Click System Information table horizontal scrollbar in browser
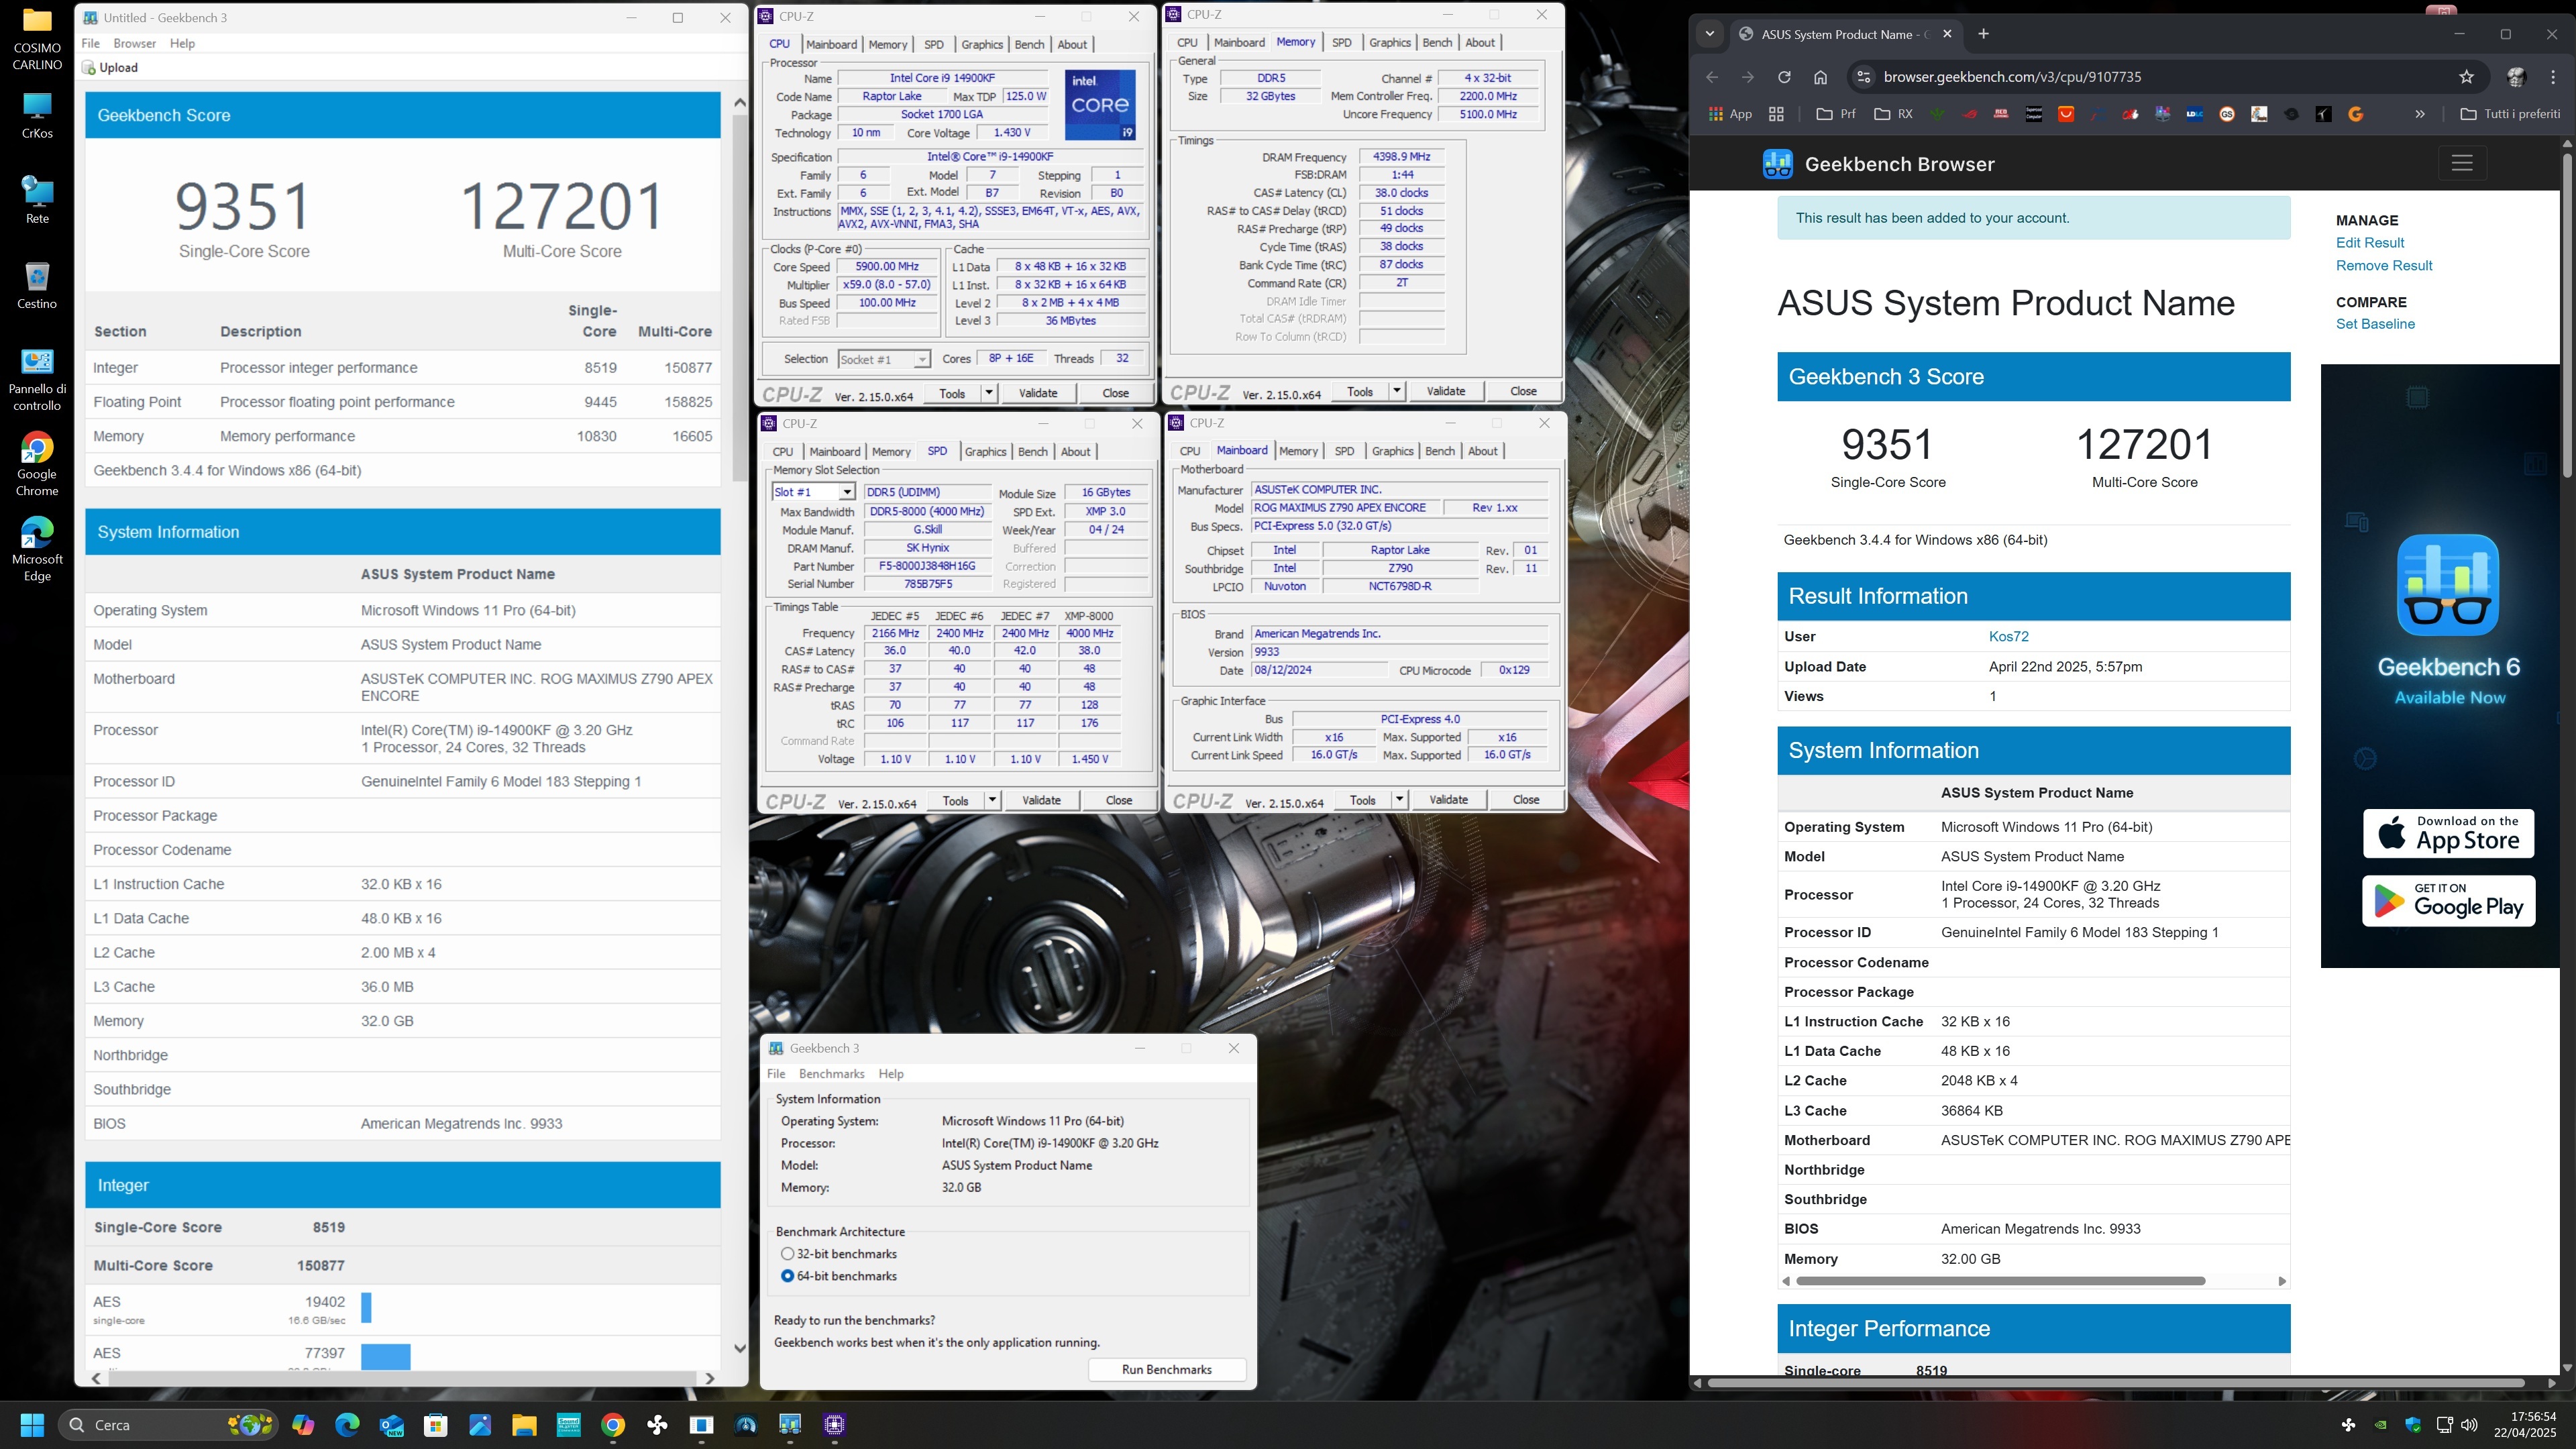 pos(2000,1281)
